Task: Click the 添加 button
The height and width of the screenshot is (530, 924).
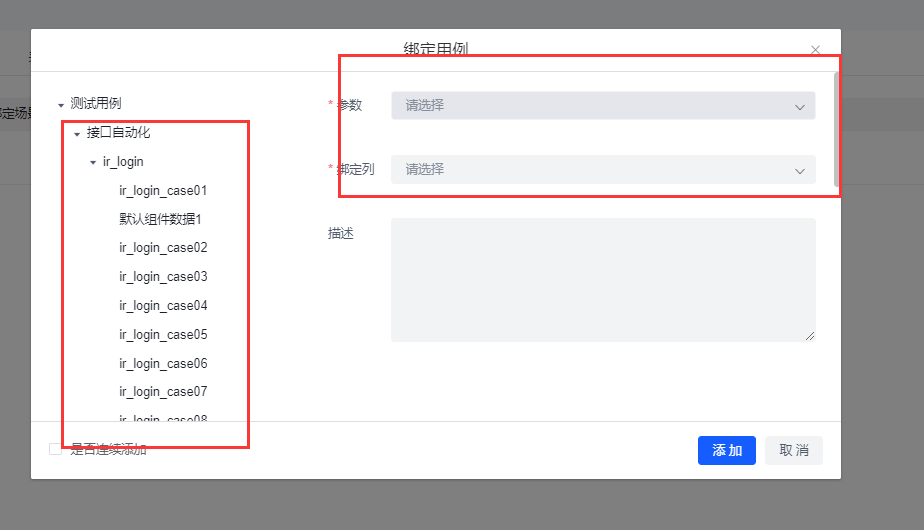Action: pos(726,451)
